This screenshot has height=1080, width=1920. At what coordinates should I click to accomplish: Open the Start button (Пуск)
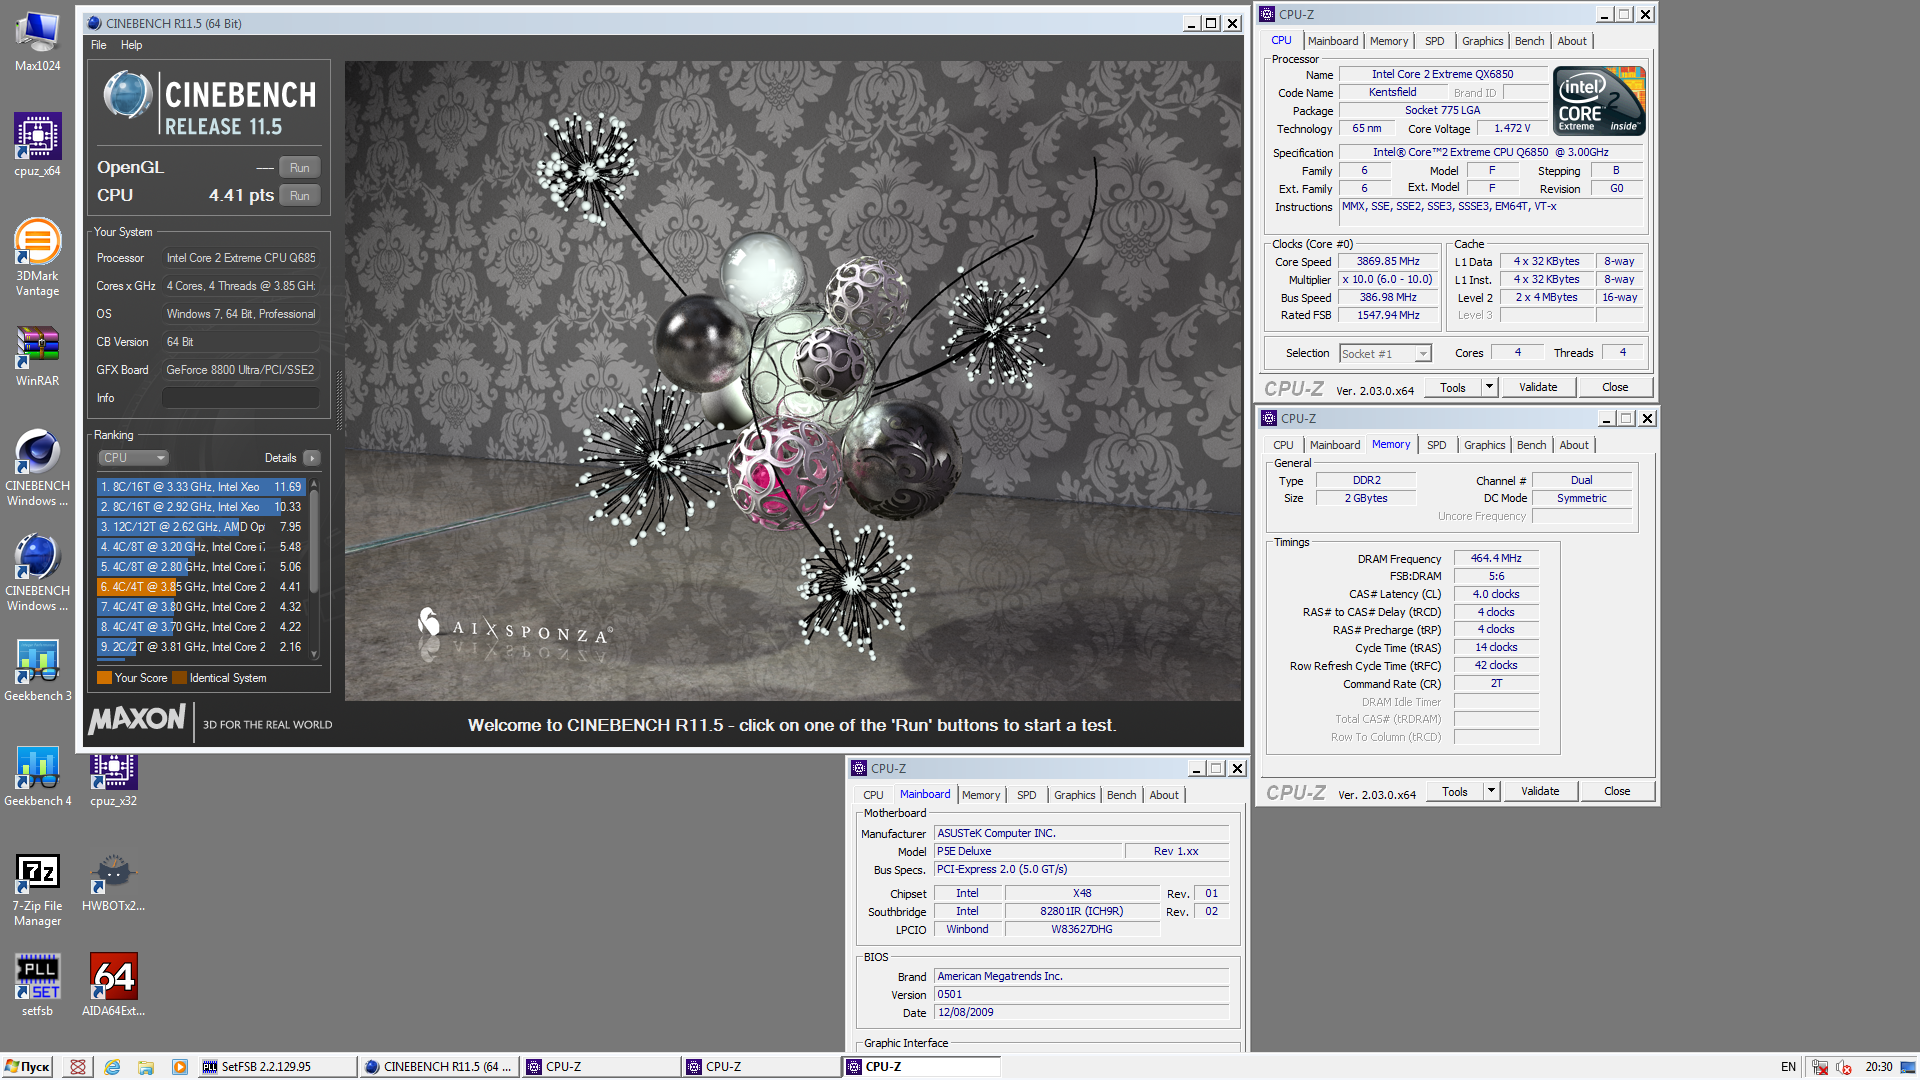click(27, 1067)
